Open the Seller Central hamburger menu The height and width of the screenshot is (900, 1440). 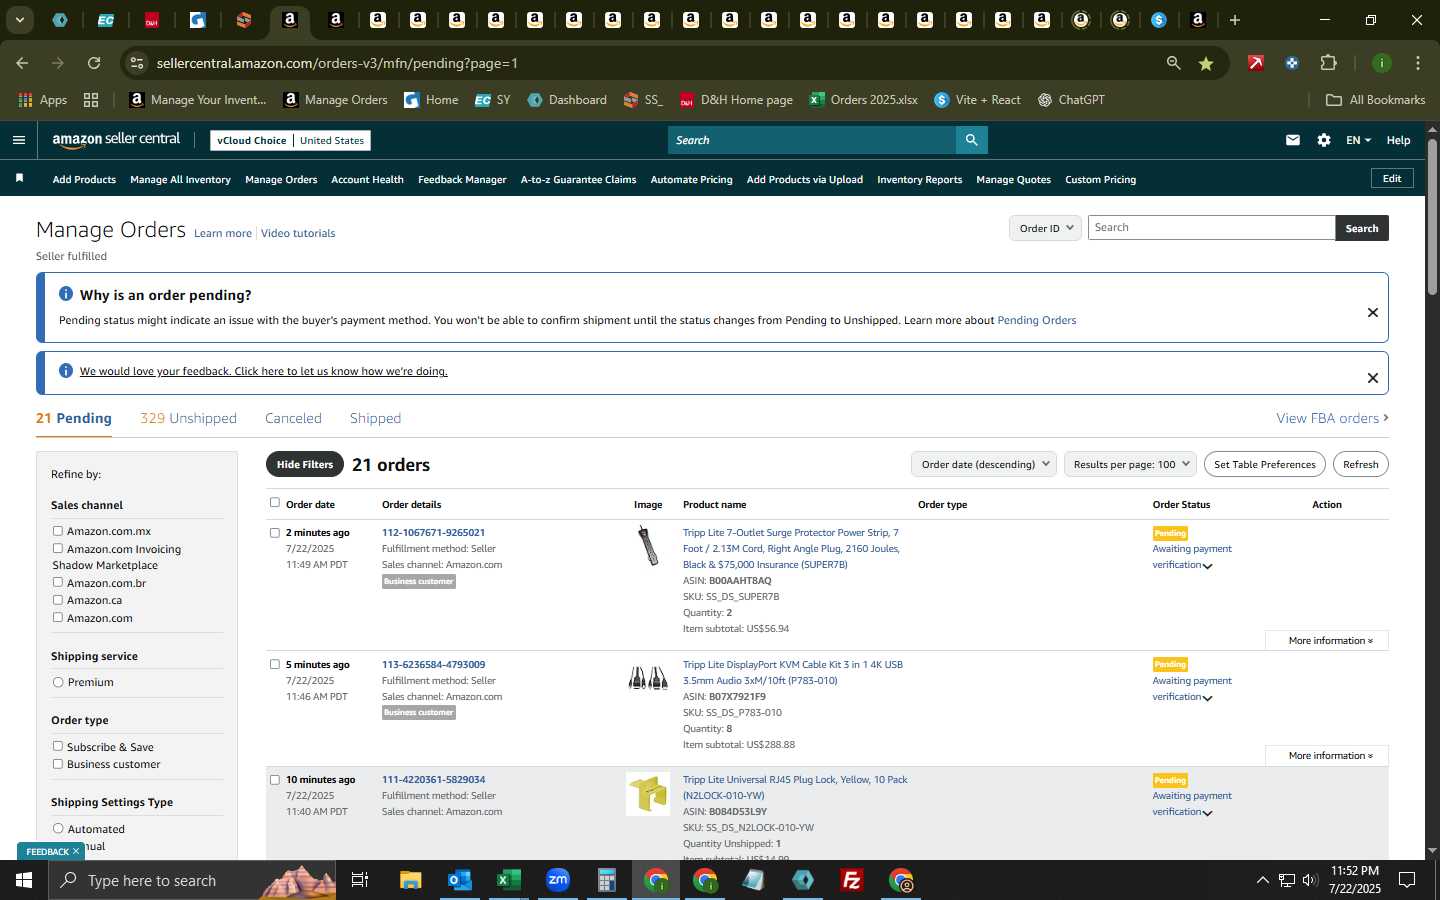19,140
